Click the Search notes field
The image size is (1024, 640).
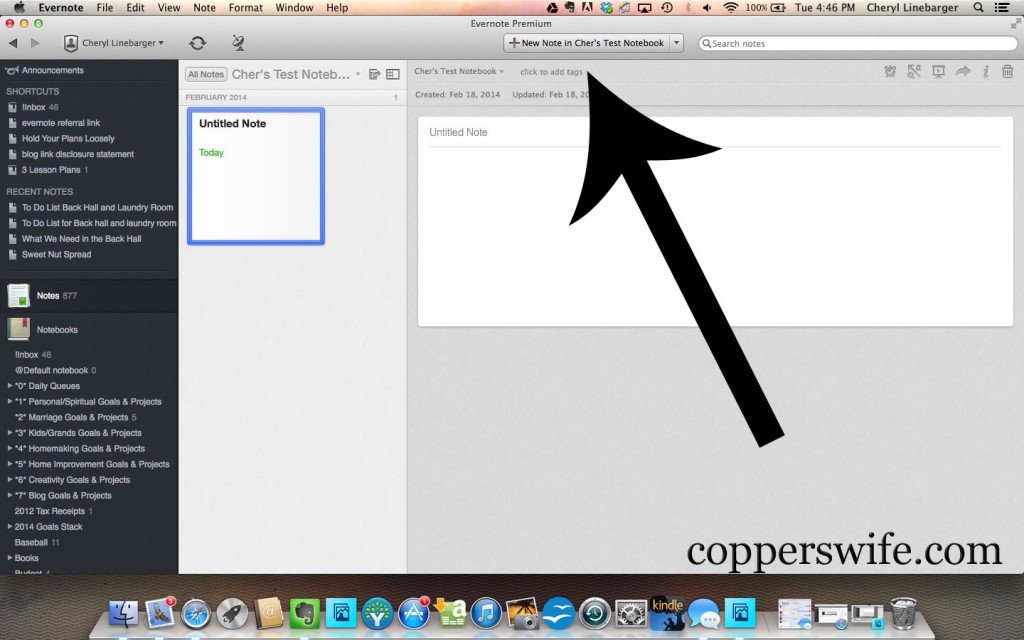pyautogui.click(x=857, y=44)
